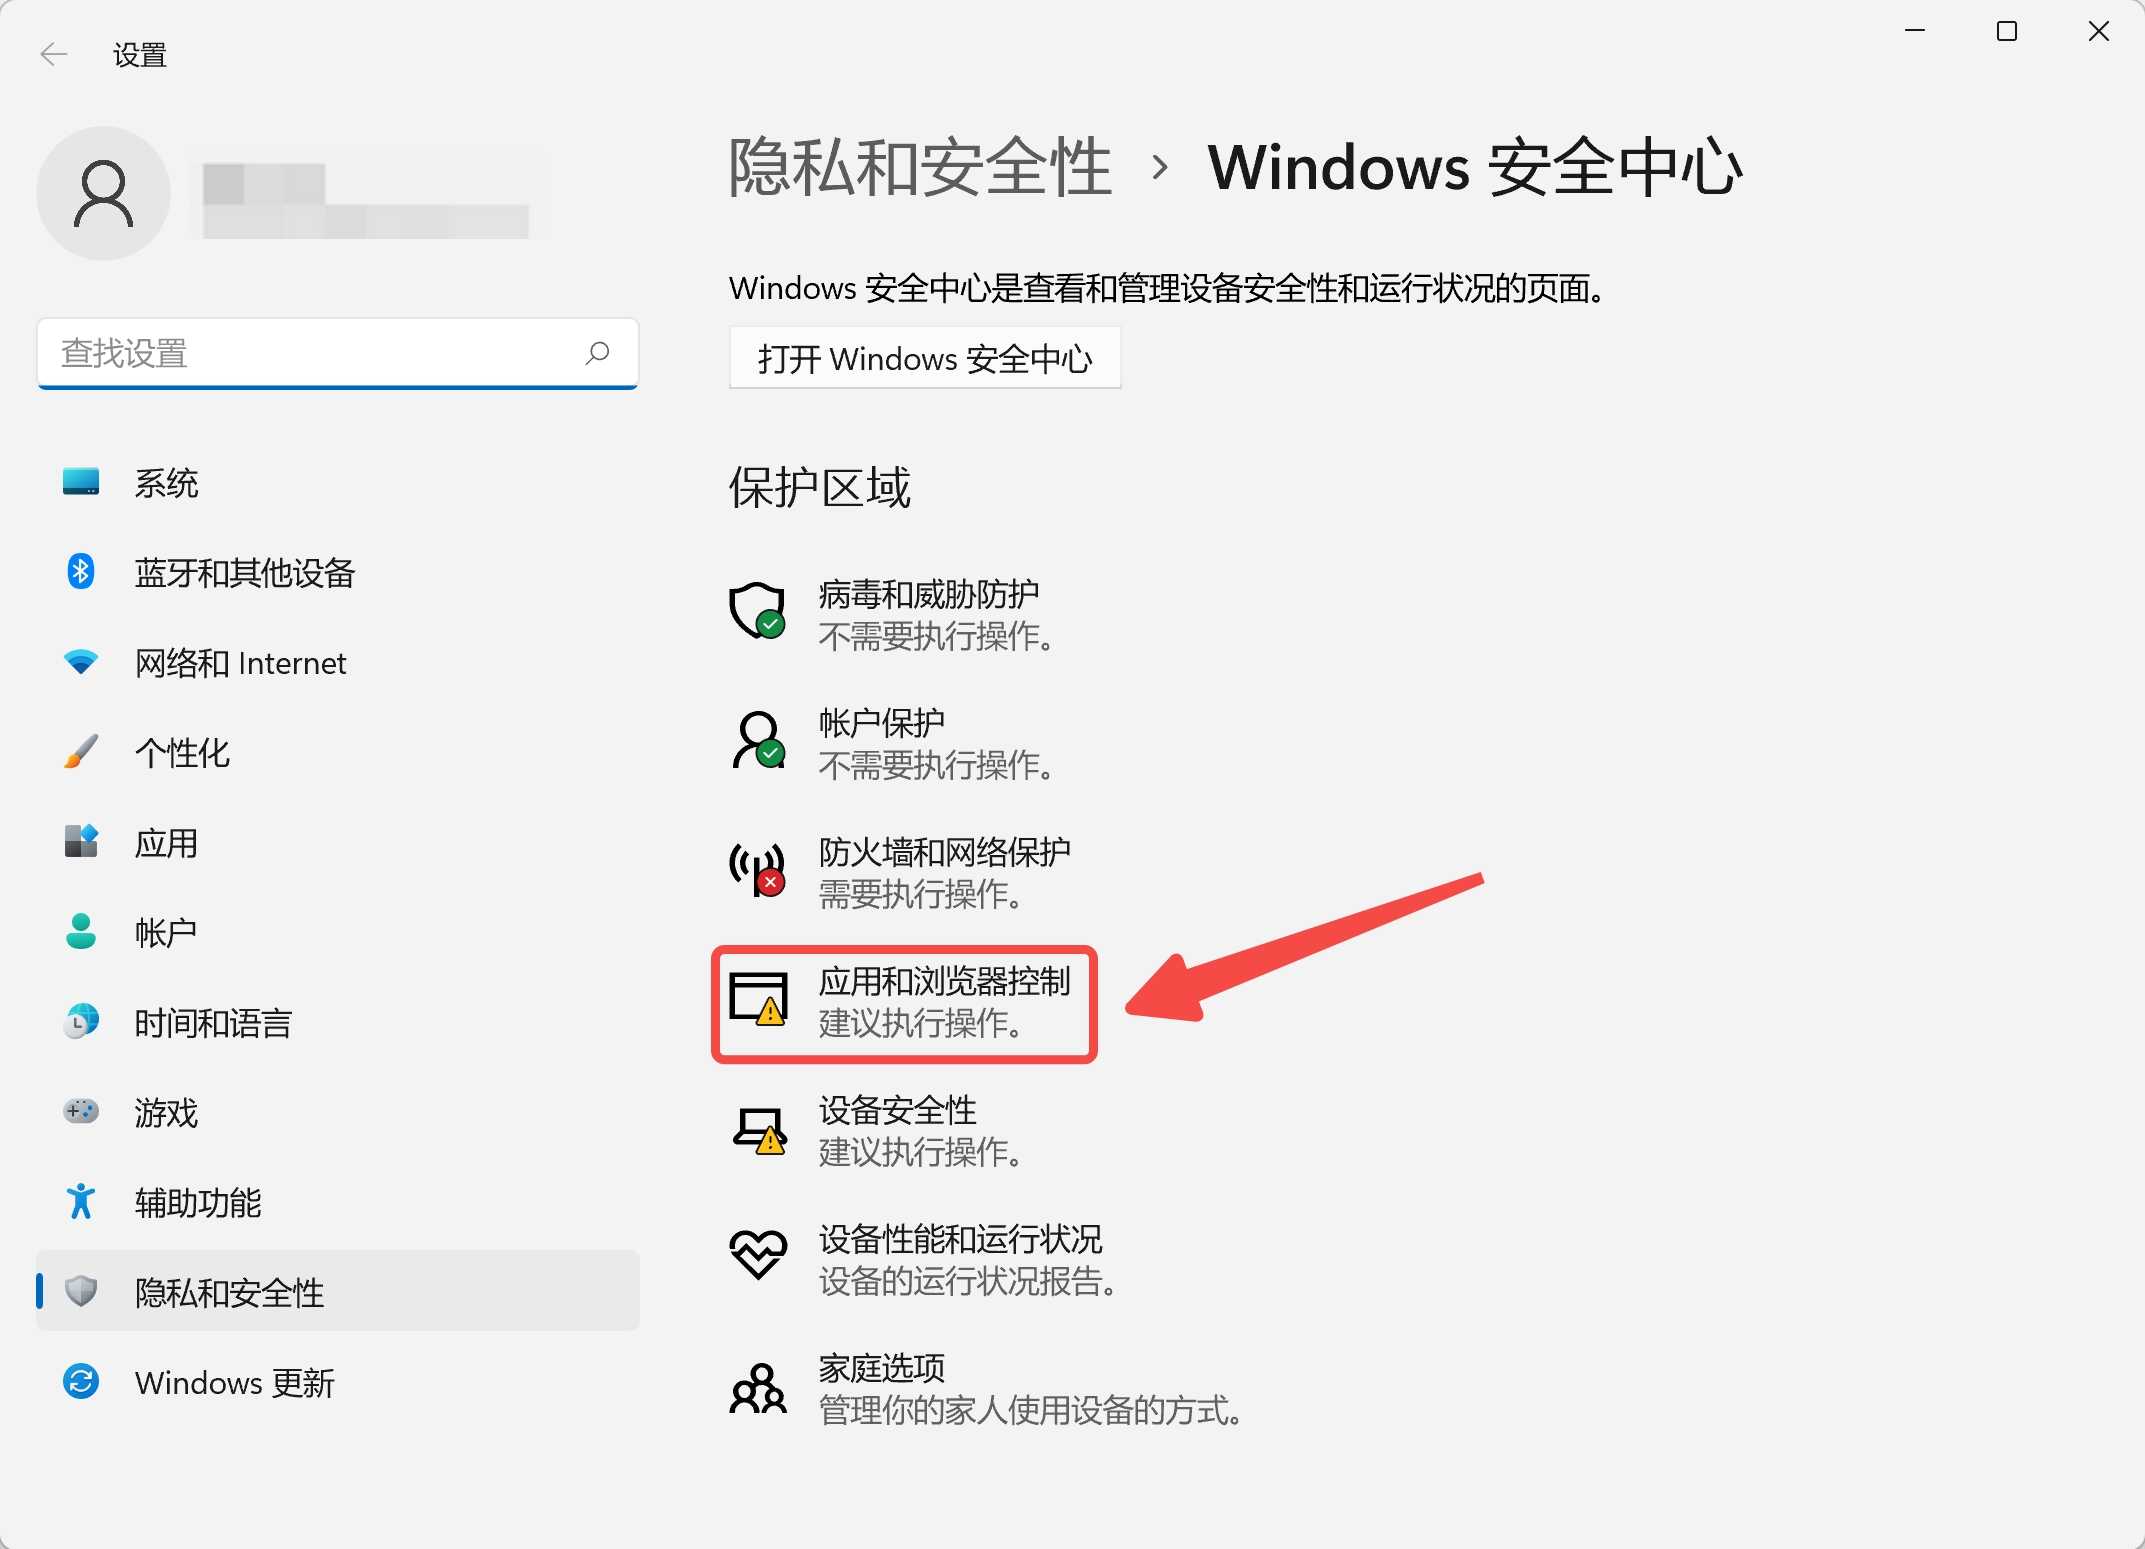Go to 个性化 settings

pyautogui.click(x=338, y=753)
